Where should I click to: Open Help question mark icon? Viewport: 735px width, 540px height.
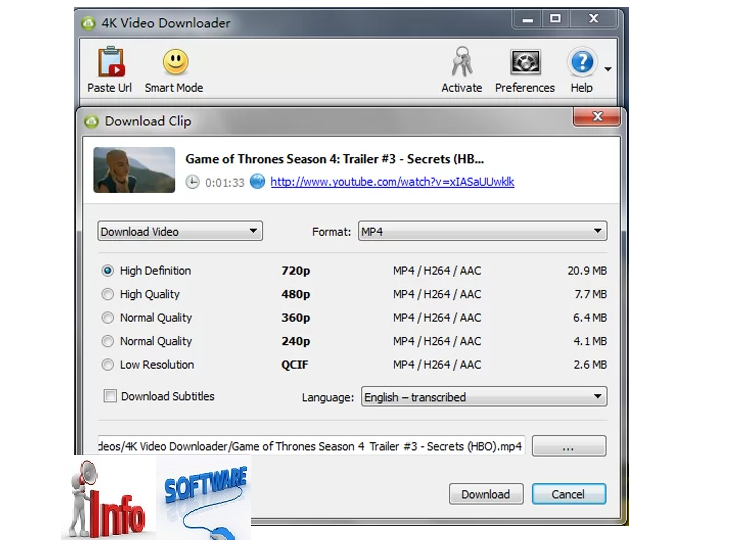pos(582,62)
